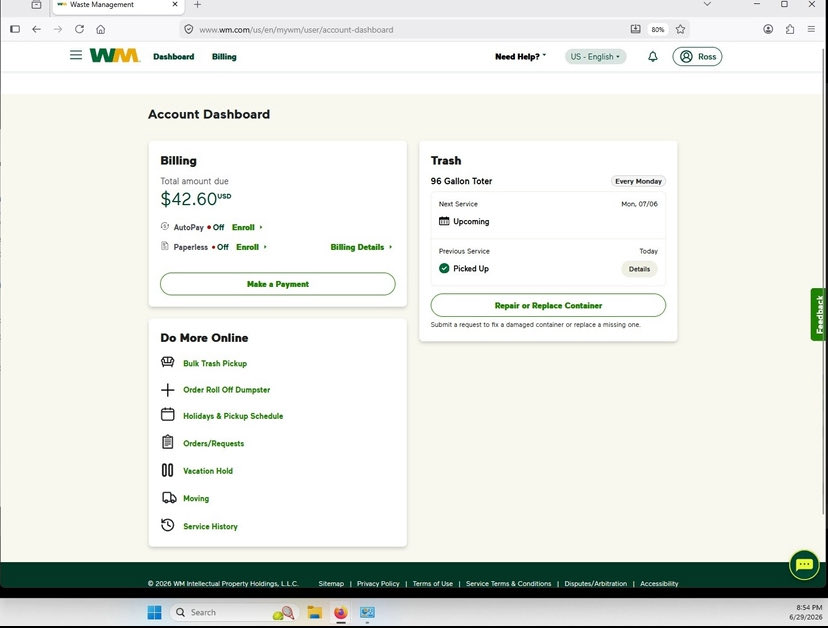Screen dimensions: 828x628
Task: Expand the Need Help? dropdown
Action: pos(520,57)
